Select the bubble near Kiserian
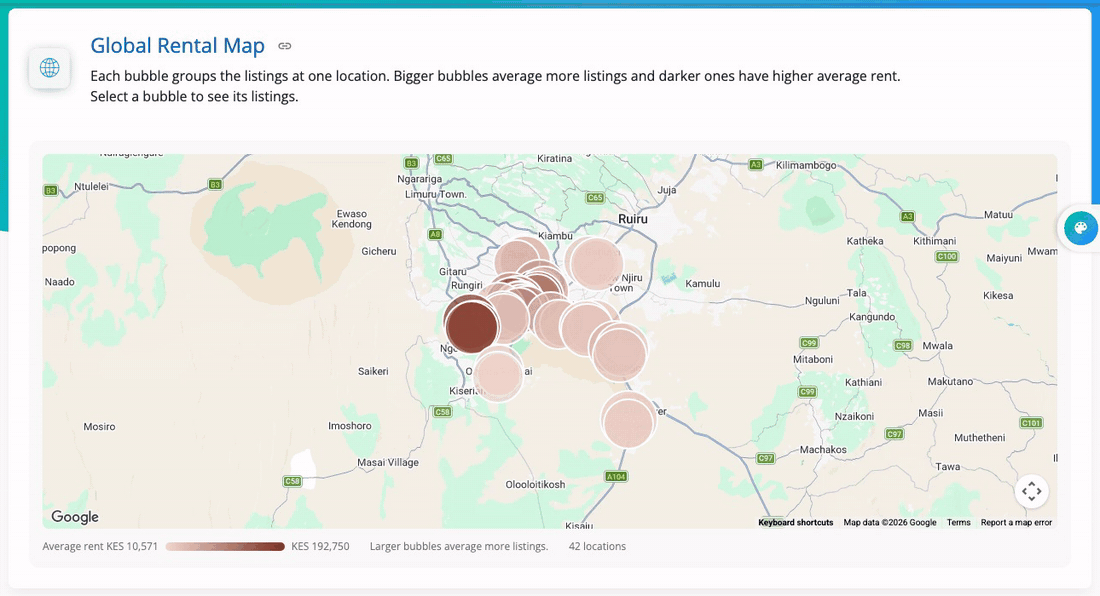Image resolution: width=1100 pixels, height=596 pixels. (498, 375)
